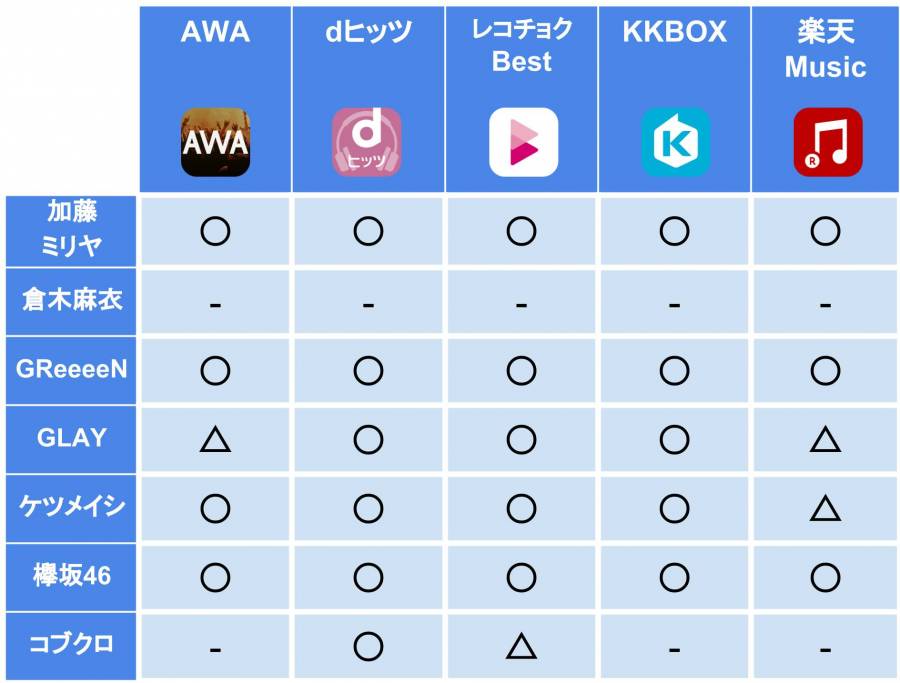Click the レコチョク Best play icon

(x=523, y=142)
